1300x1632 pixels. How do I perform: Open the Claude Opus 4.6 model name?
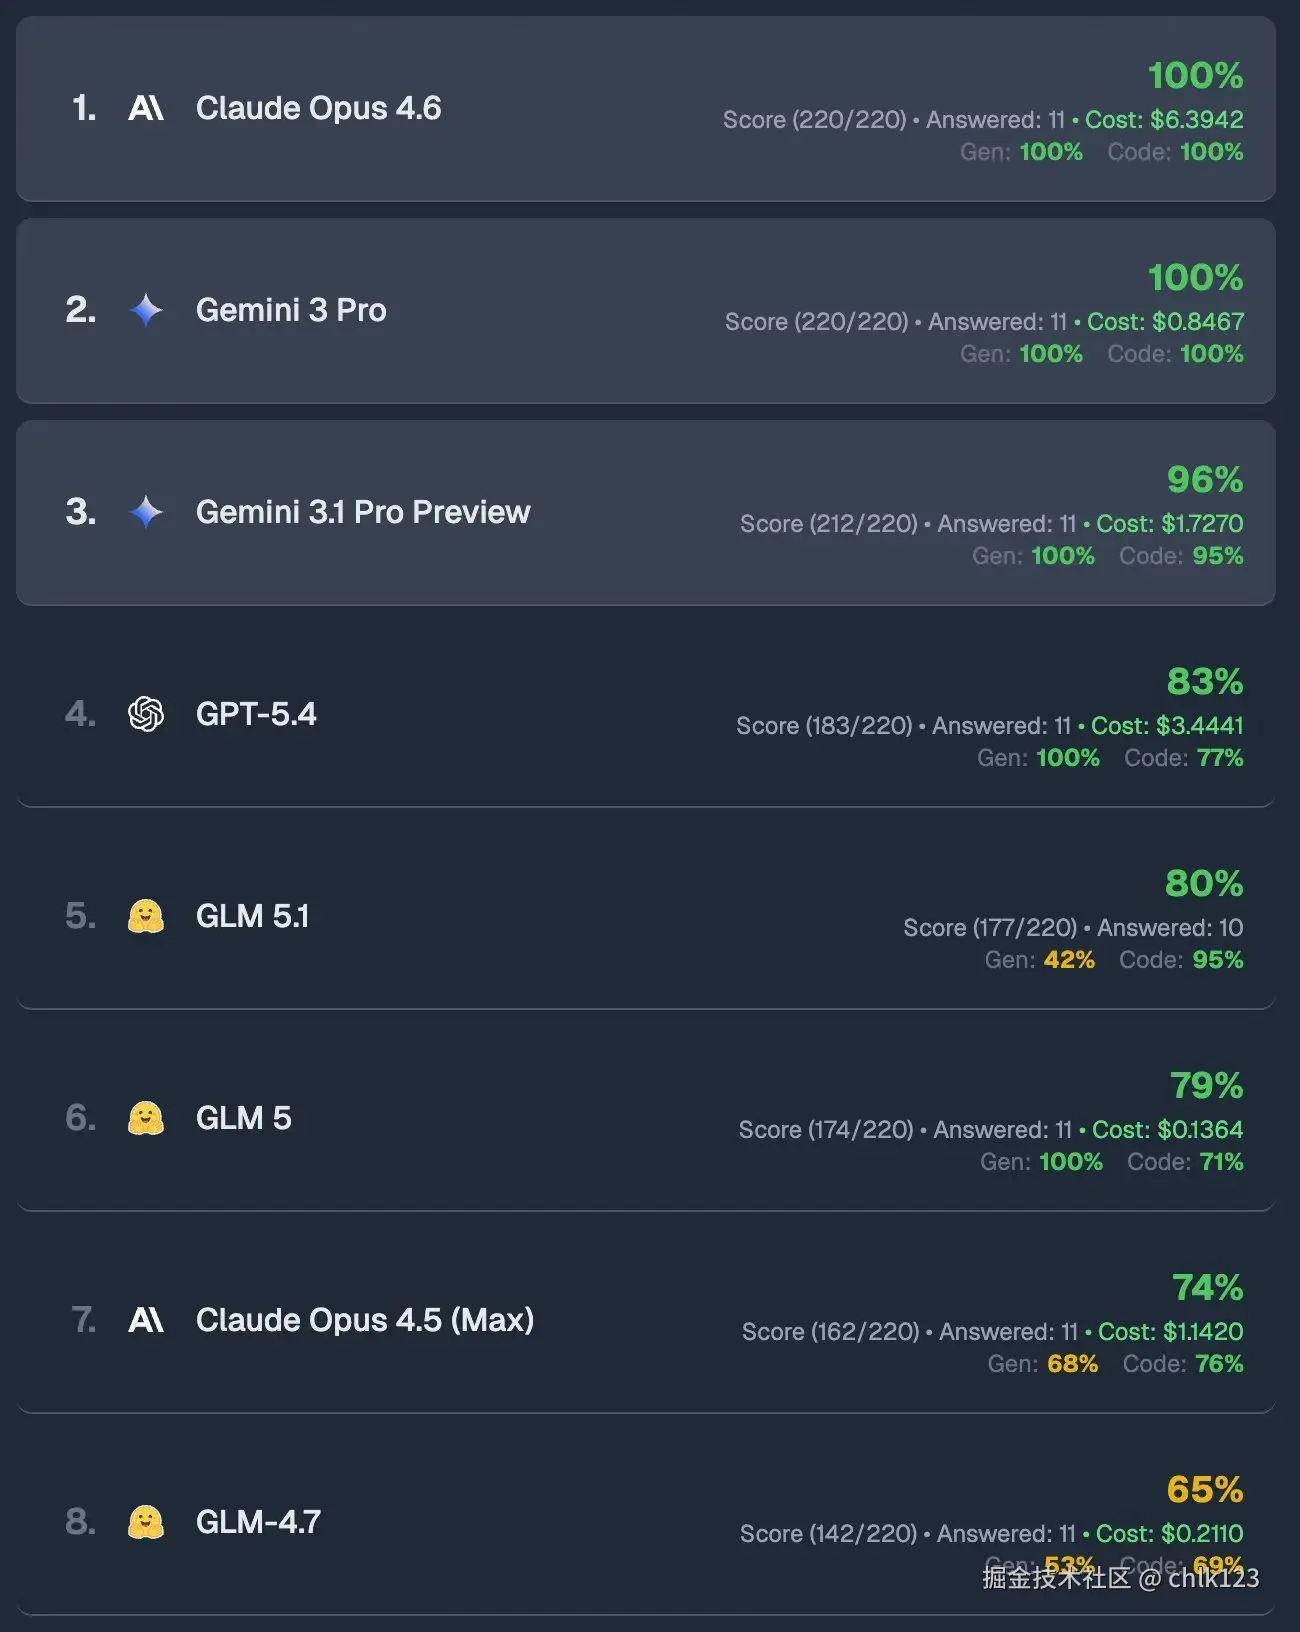(318, 108)
